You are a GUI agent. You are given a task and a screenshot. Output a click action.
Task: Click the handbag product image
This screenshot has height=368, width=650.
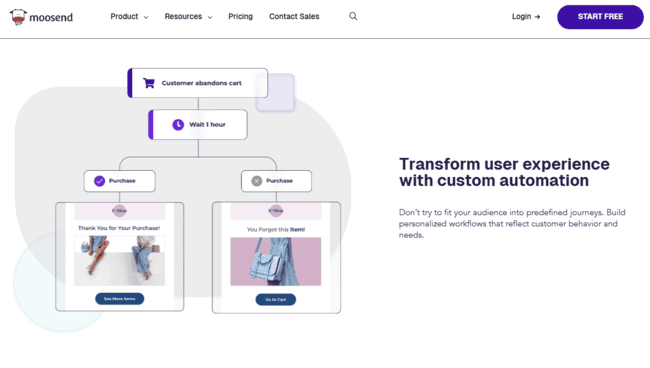(276, 261)
